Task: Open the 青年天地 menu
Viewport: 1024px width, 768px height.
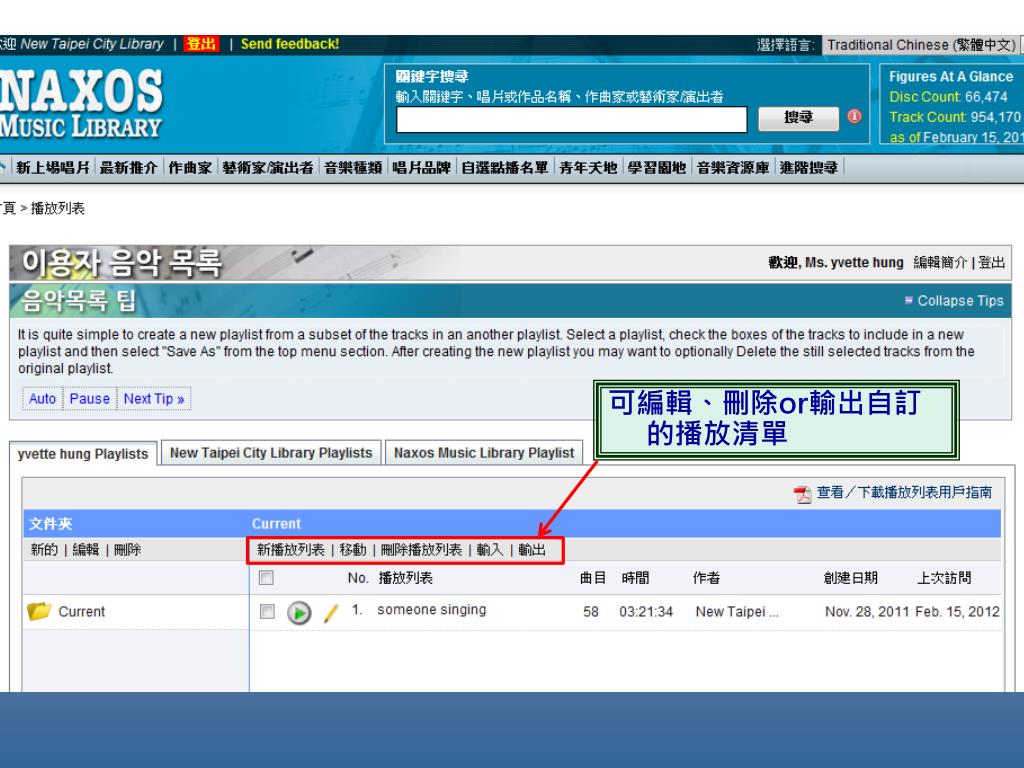Action: [588, 168]
